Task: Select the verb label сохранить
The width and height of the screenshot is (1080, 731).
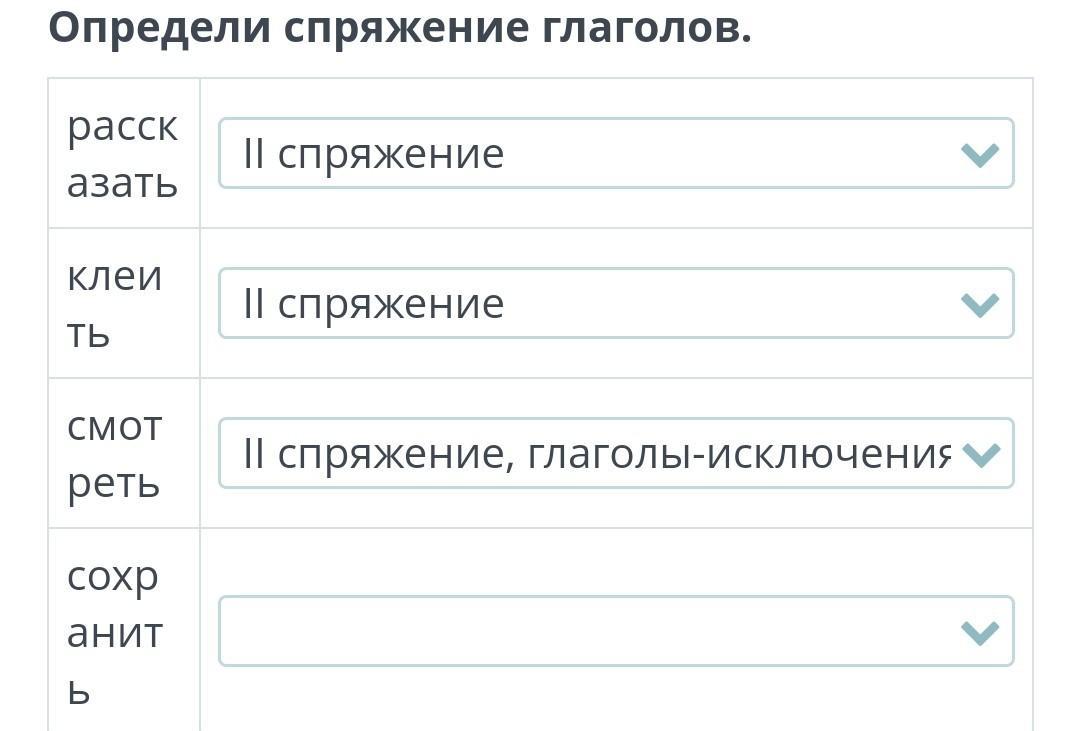Action: pos(114,632)
